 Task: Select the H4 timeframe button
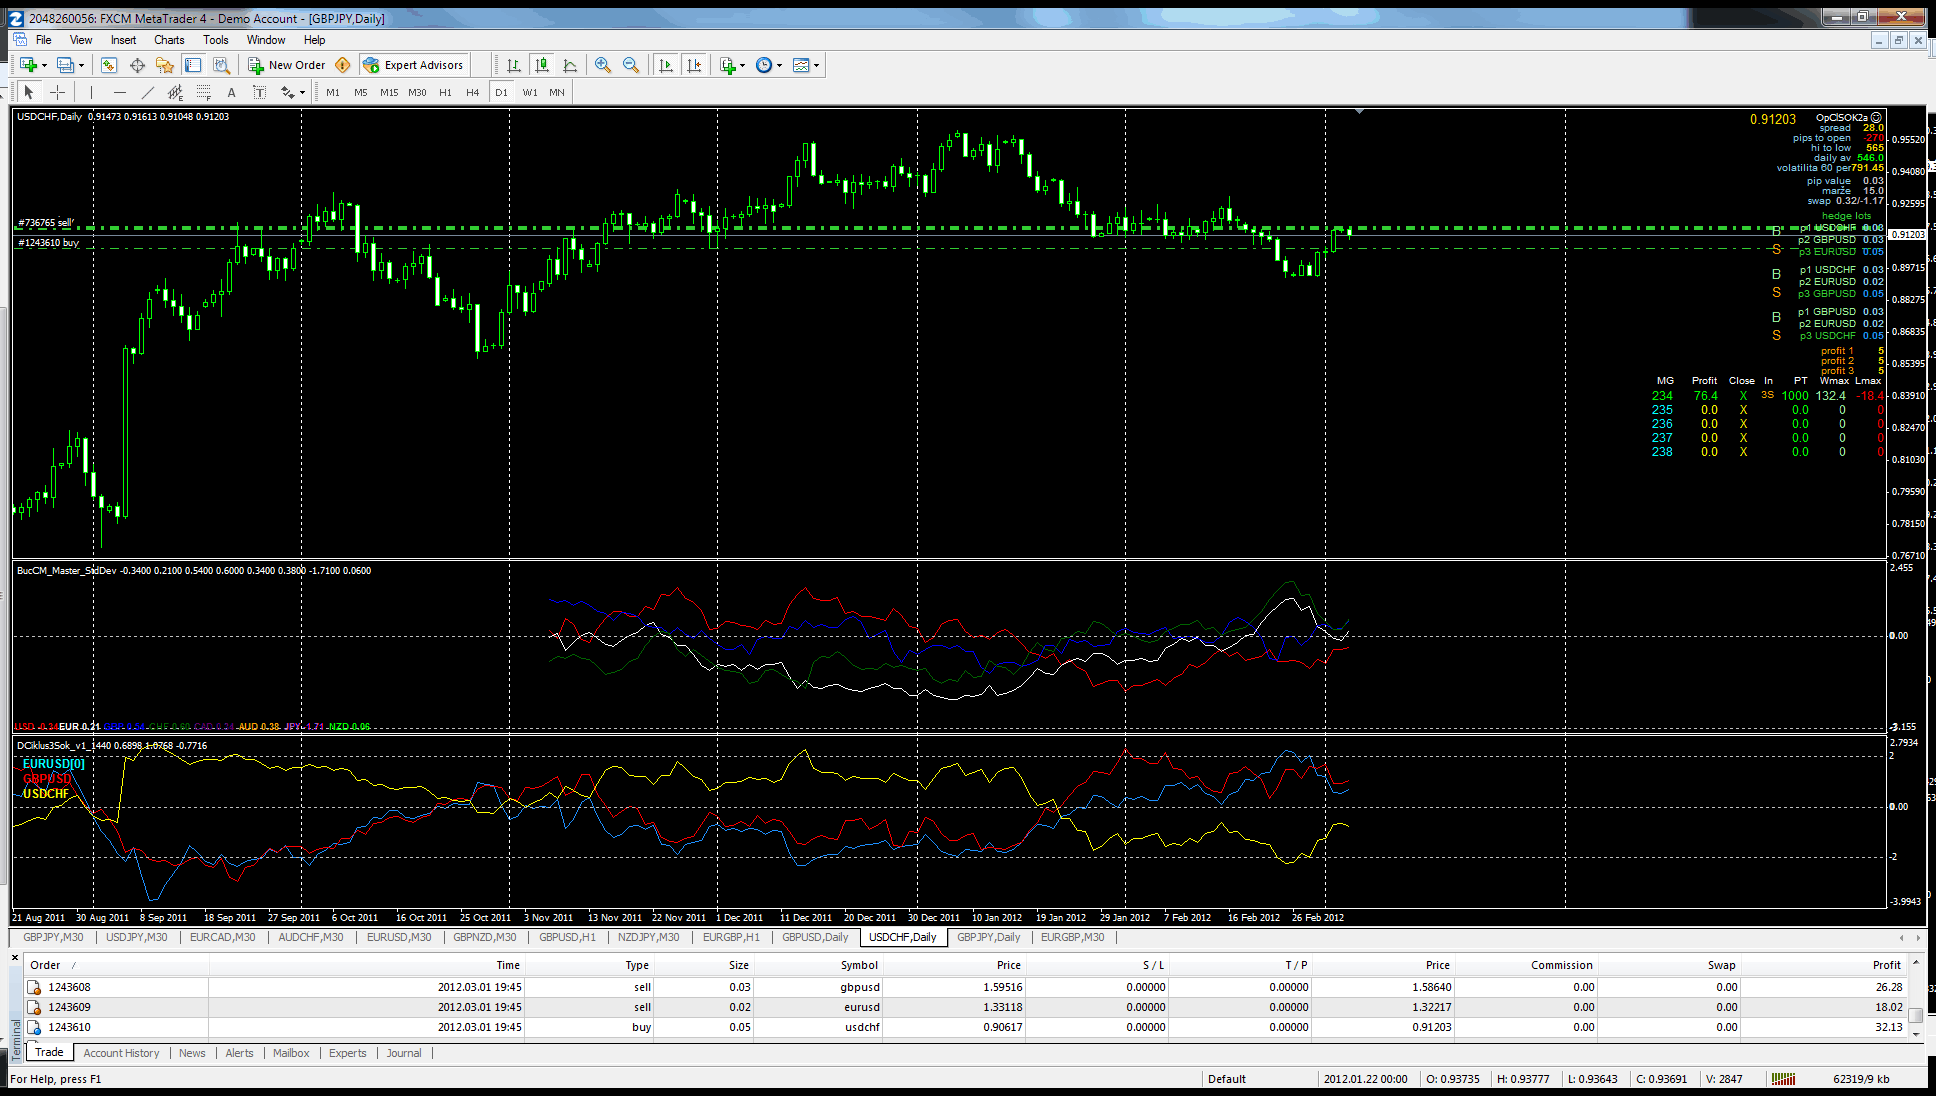pos(473,92)
